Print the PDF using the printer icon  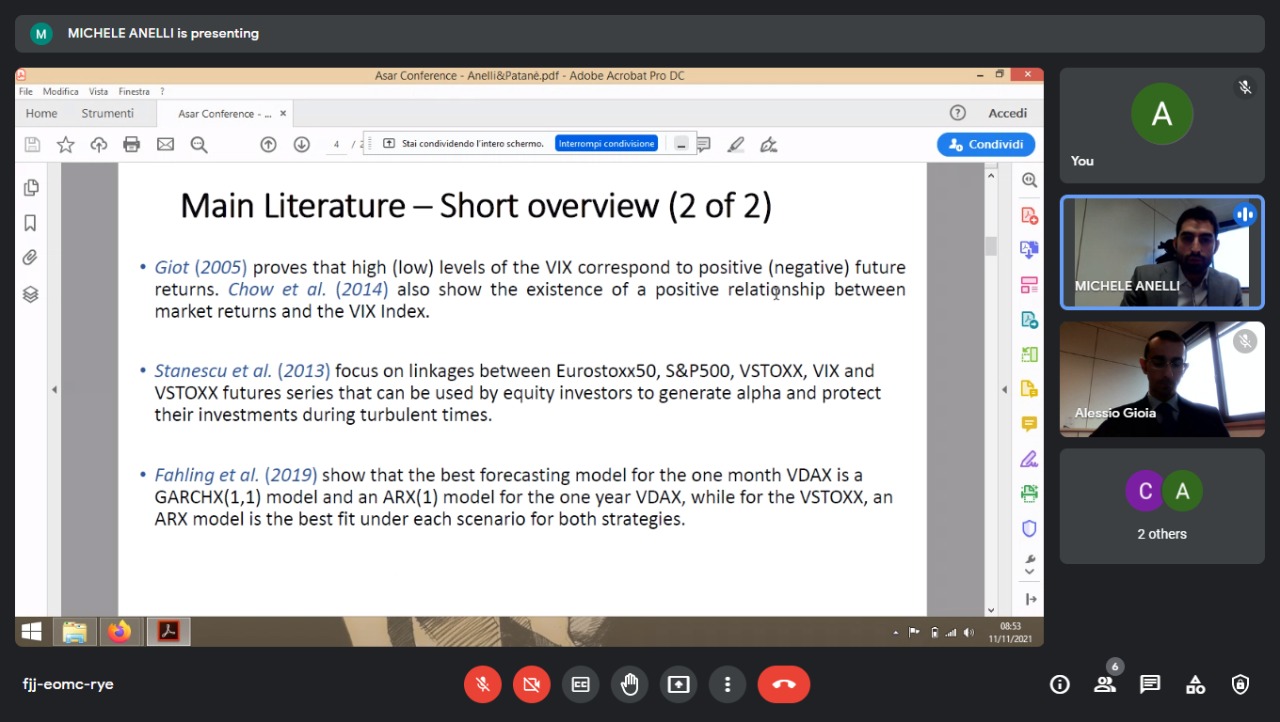pyautogui.click(x=131, y=145)
